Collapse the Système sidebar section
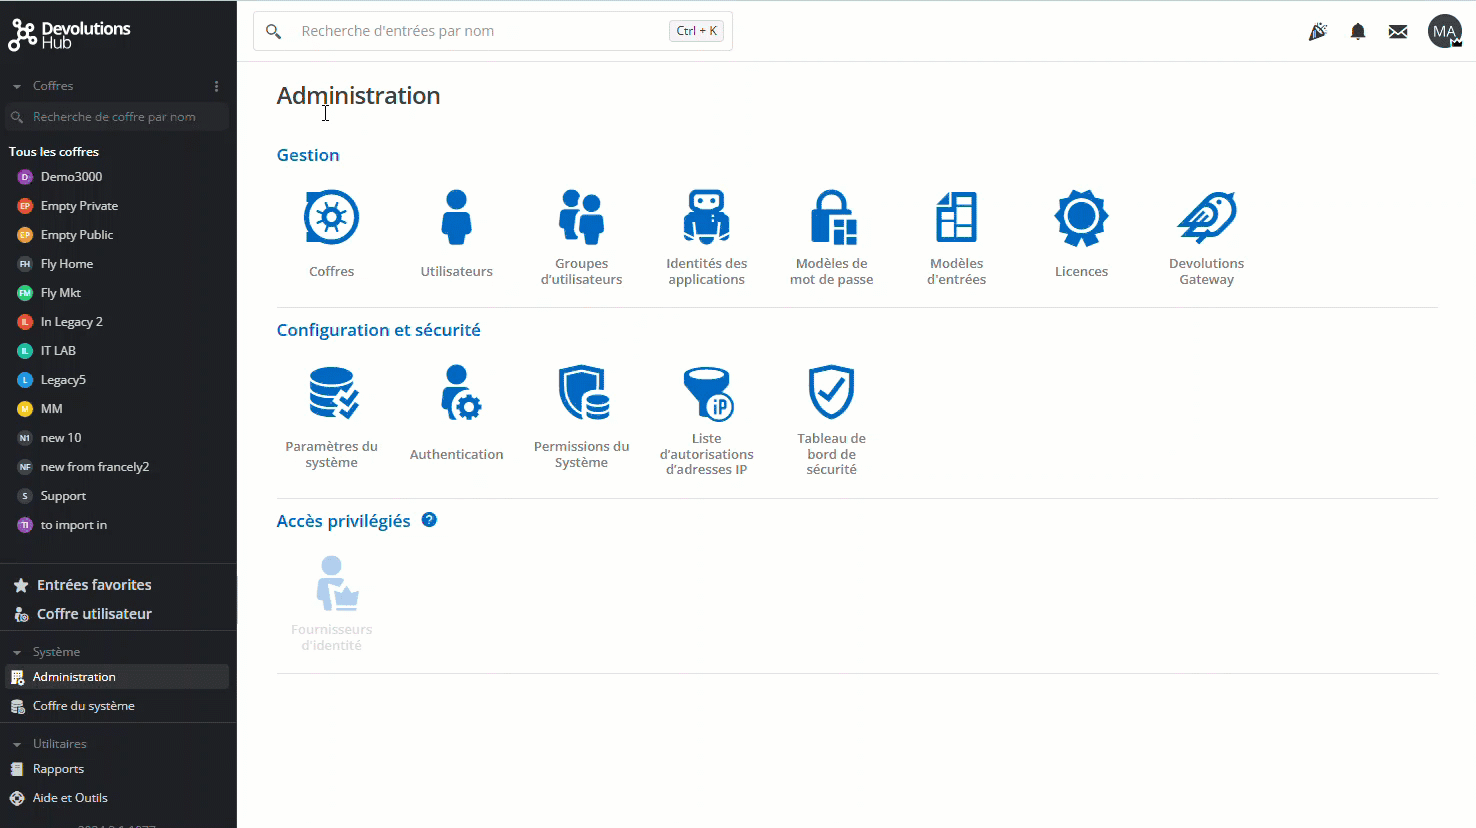 tap(17, 653)
